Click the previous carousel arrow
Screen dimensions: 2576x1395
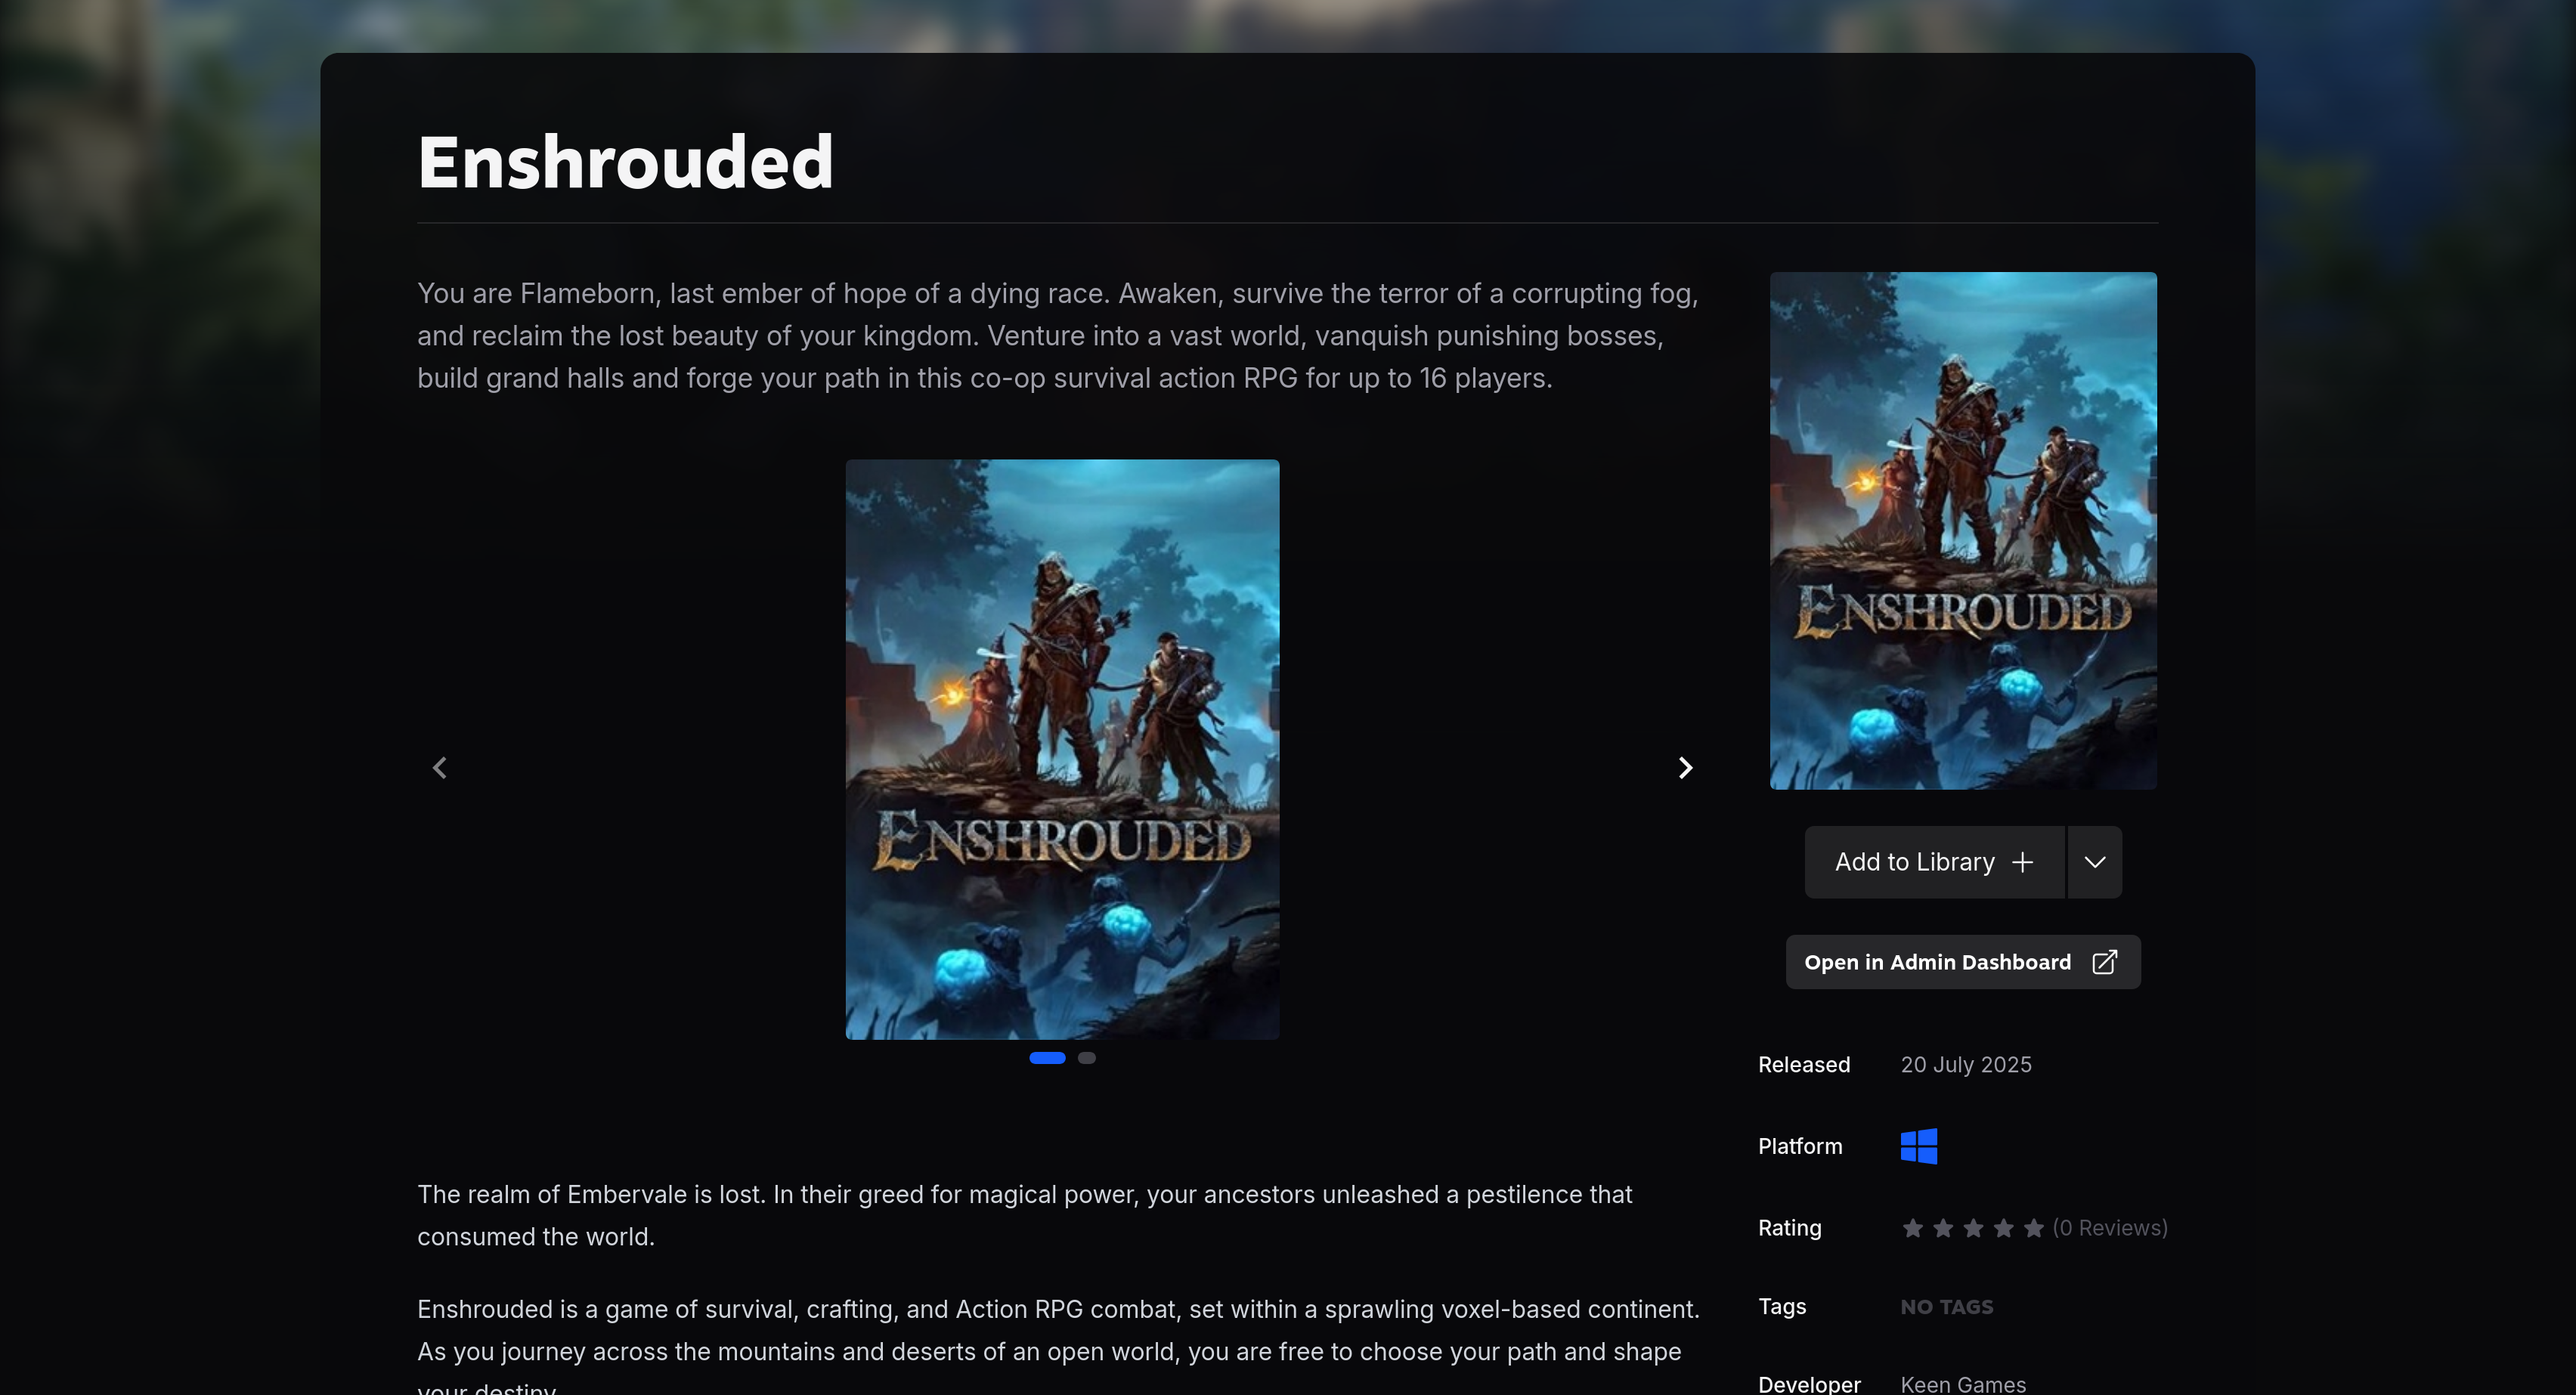click(440, 767)
